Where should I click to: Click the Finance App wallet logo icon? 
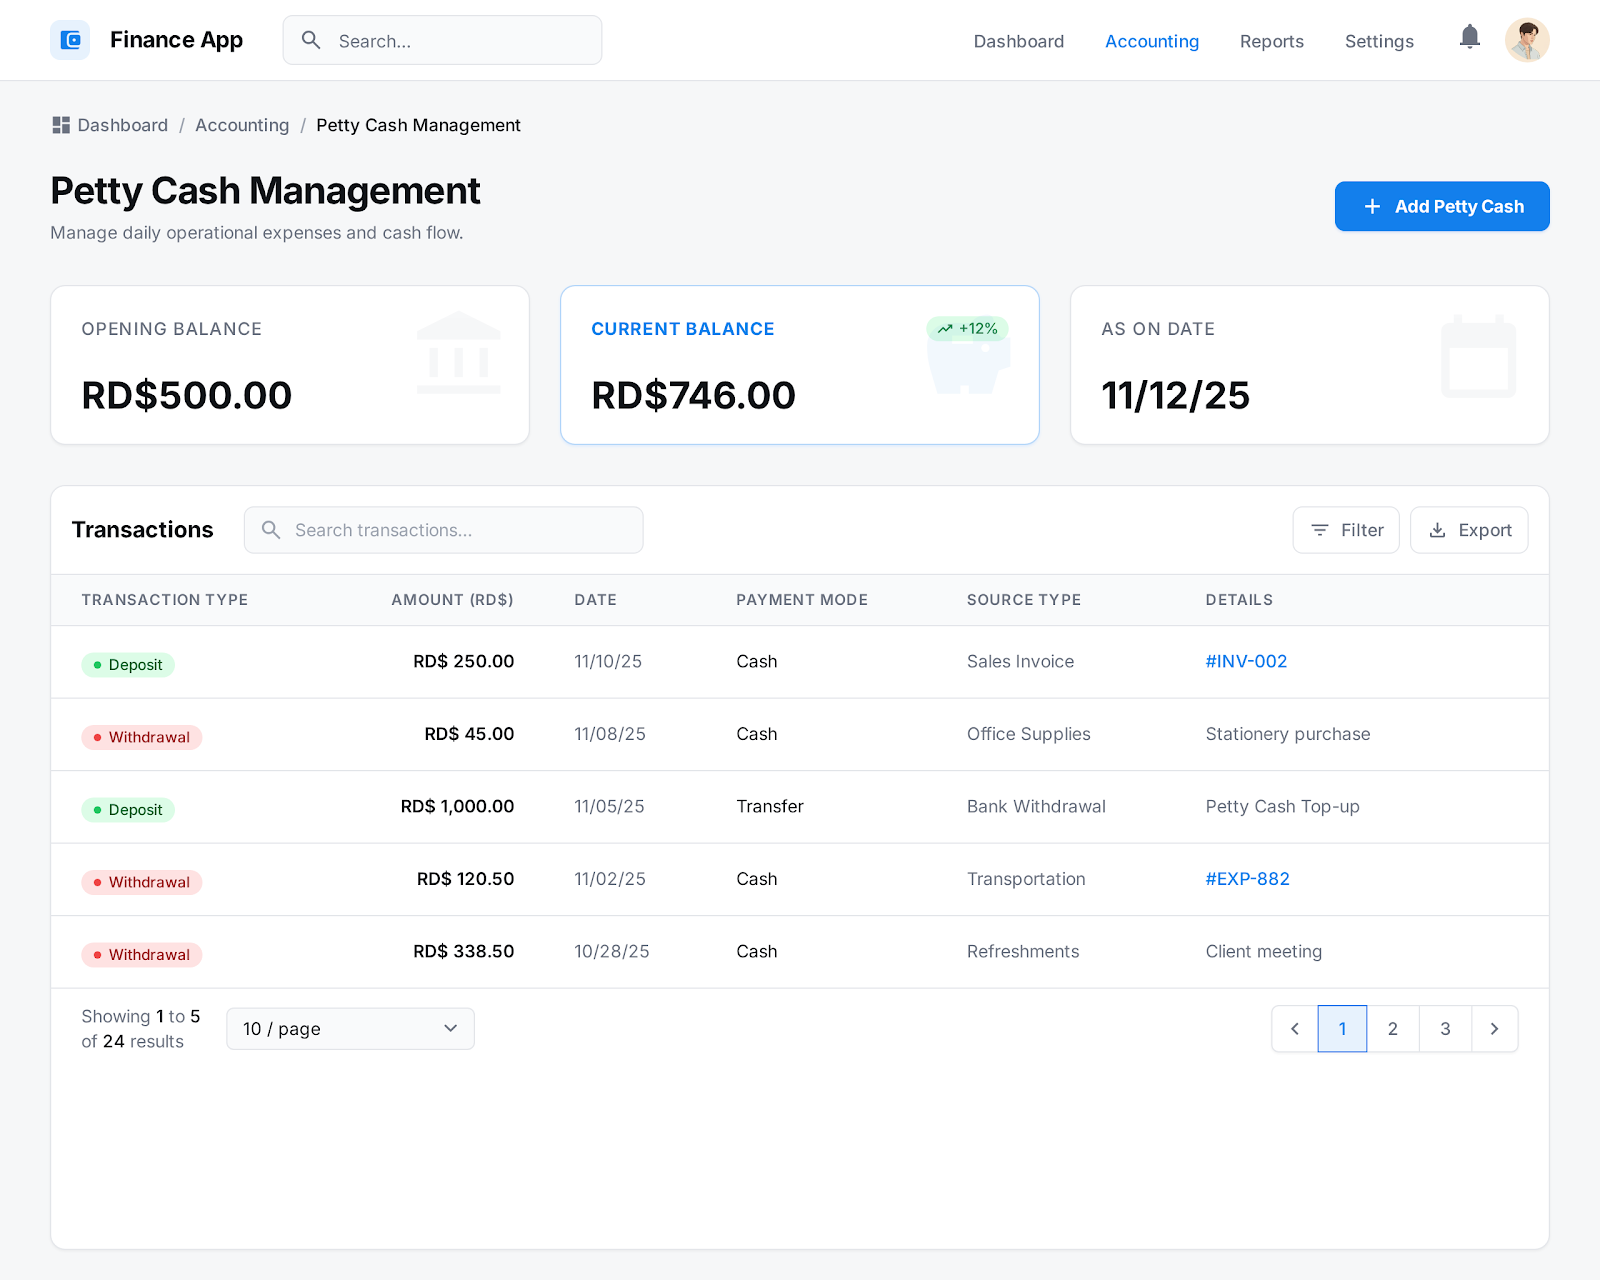(70, 40)
